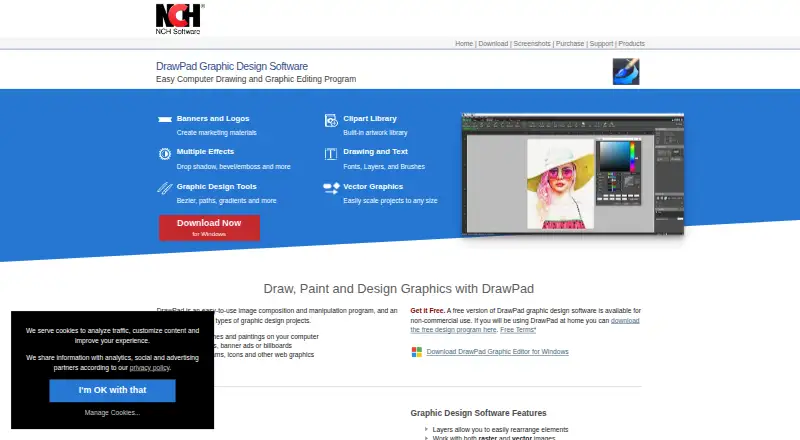Click the Drawing and Text heading
Viewport: 800px width, 440px height.
pos(375,152)
